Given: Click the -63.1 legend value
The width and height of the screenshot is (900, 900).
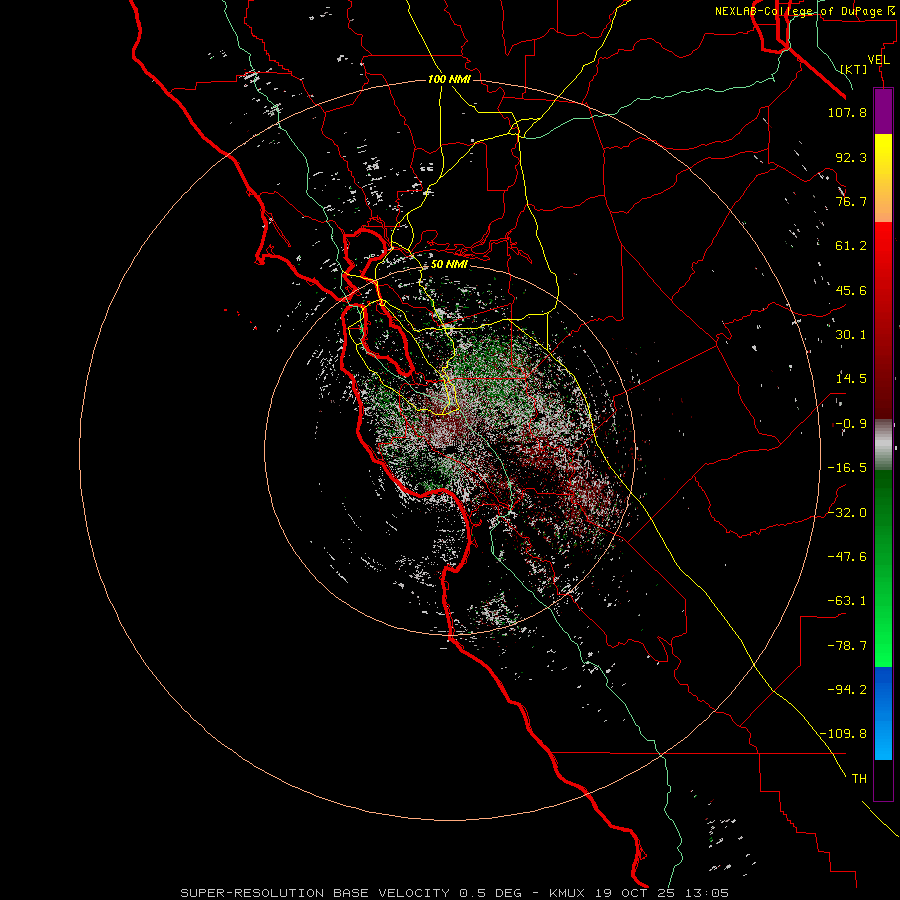Looking at the screenshot, I should 847,601.
